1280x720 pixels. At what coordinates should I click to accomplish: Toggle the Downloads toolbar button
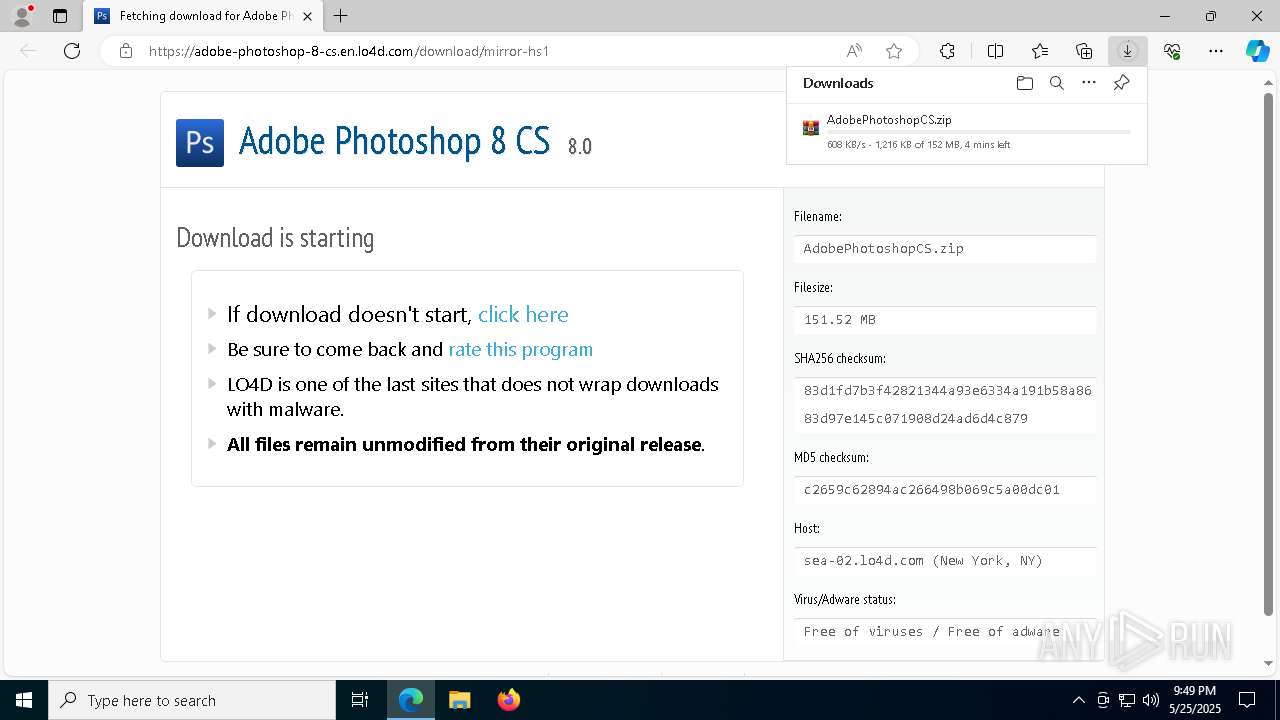coord(1127,51)
